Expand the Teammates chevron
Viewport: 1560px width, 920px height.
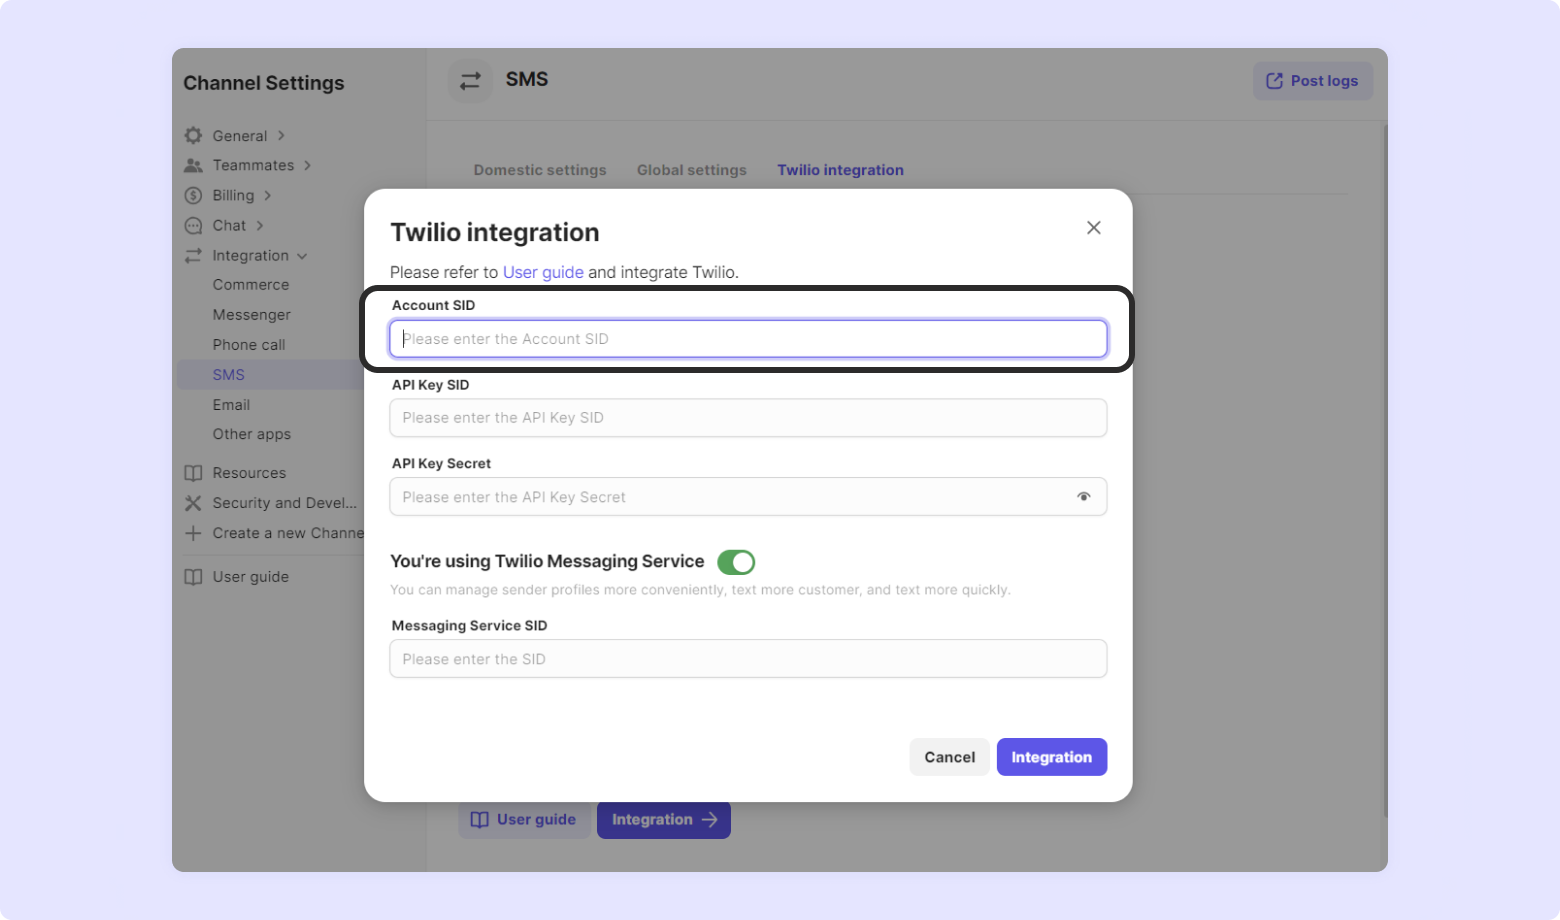[307, 165]
